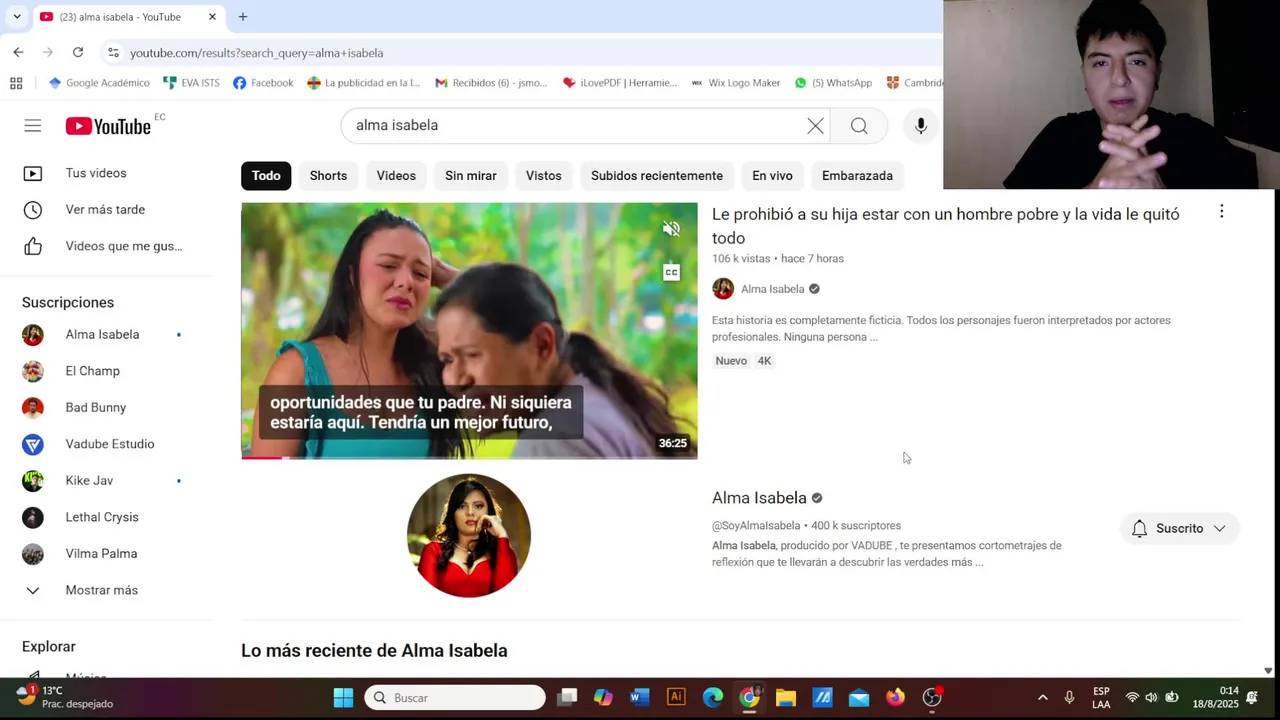
Task: Open the YouTube hamburger guide menu
Action: [x=33, y=125]
